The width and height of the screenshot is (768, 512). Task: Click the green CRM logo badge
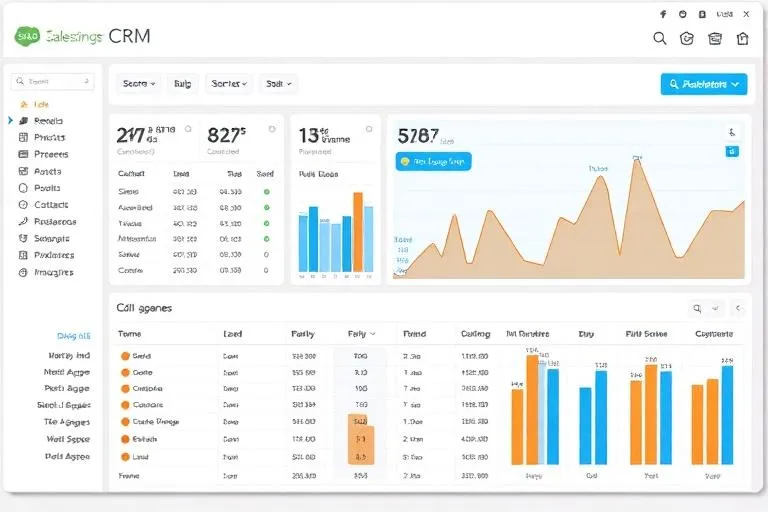pos(27,36)
